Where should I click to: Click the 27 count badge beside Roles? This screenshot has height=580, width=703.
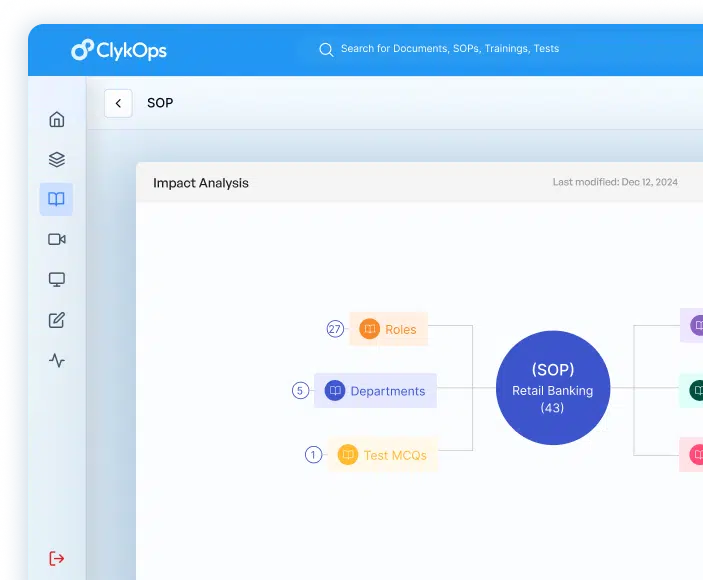[335, 329]
